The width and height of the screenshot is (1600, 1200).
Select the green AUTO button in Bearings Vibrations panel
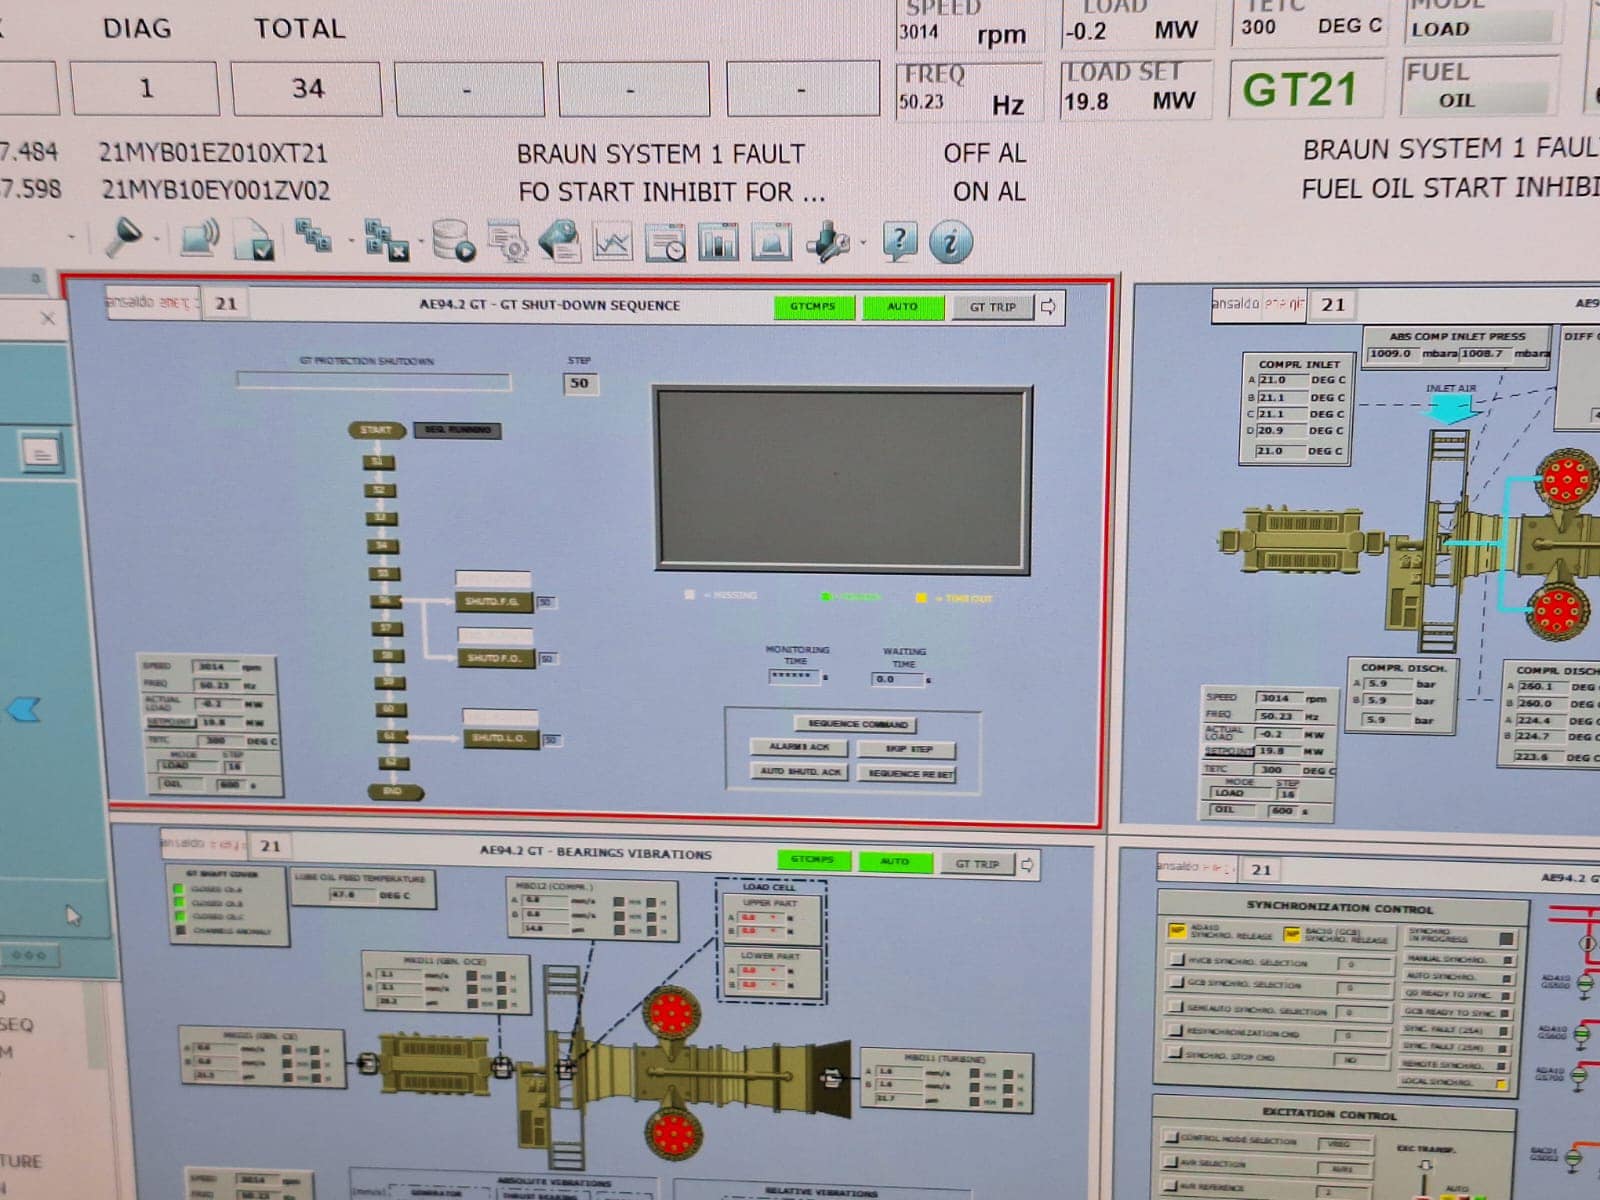click(894, 861)
